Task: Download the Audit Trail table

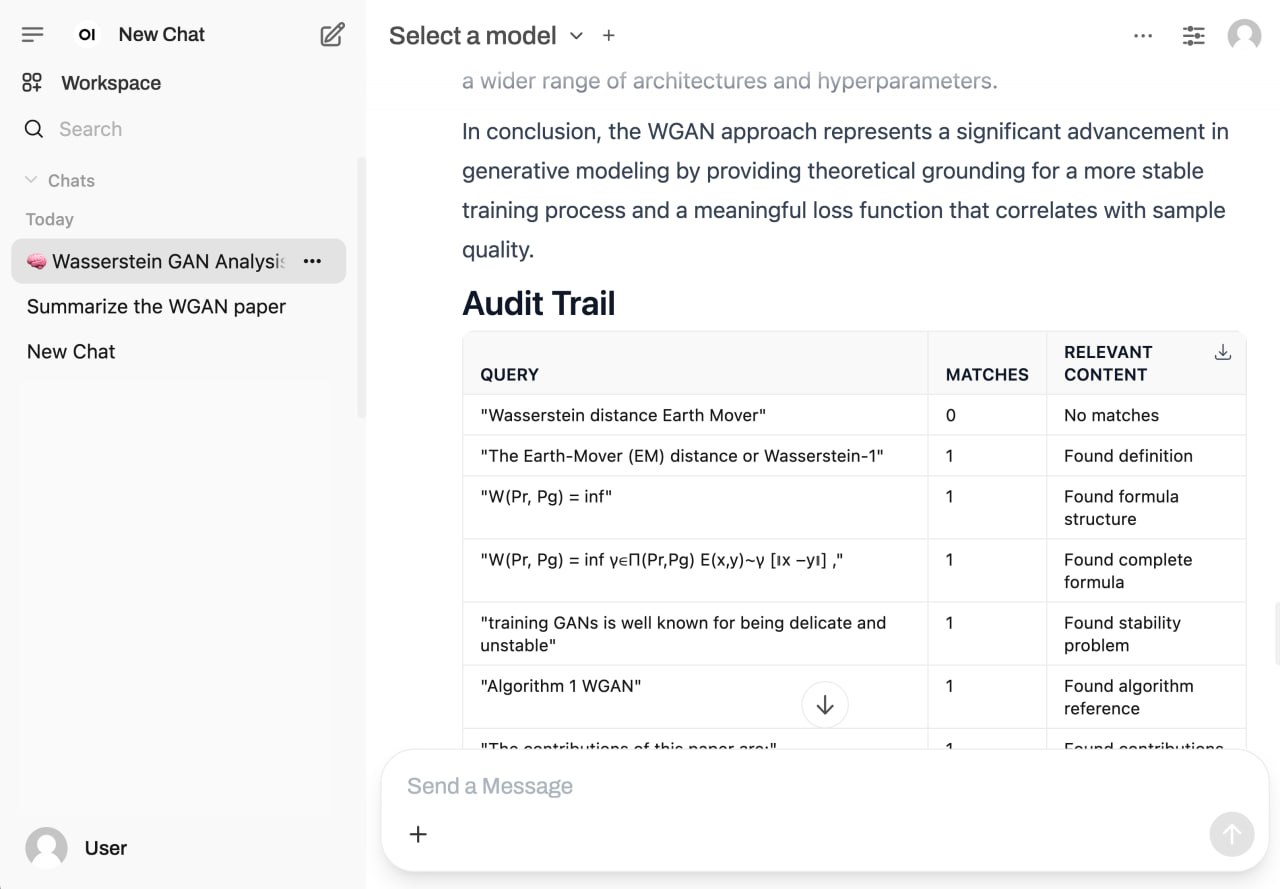Action: 1222,352
